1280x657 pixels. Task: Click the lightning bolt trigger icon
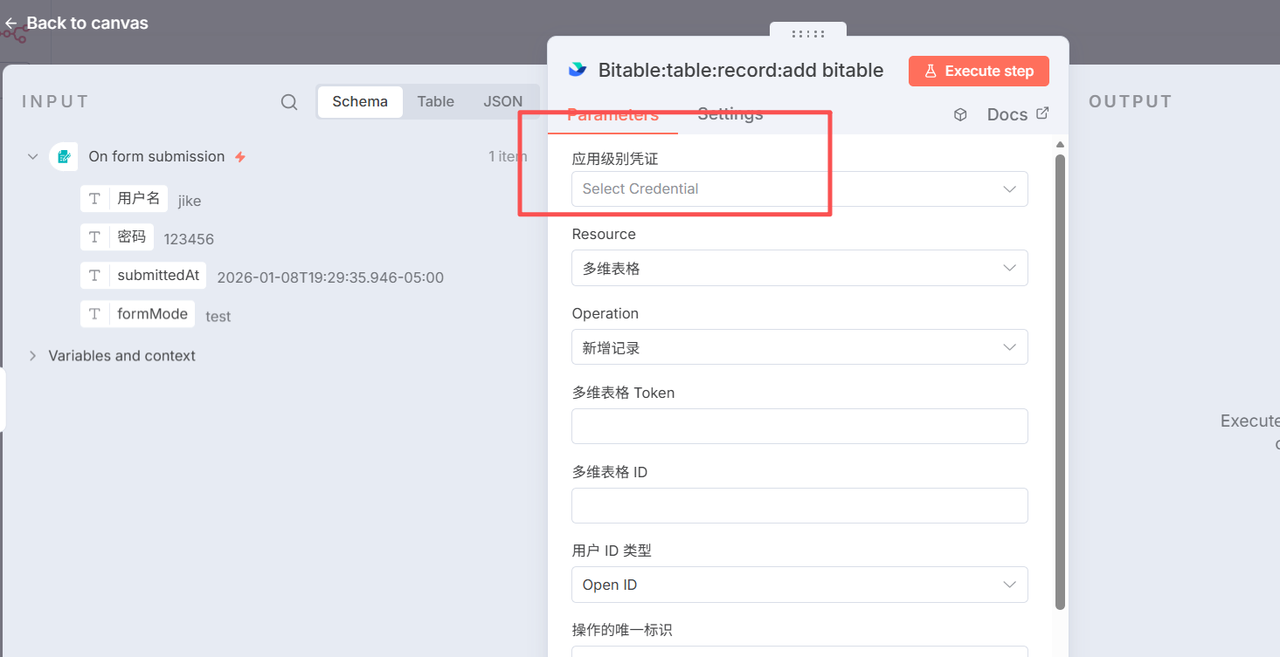click(240, 157)
